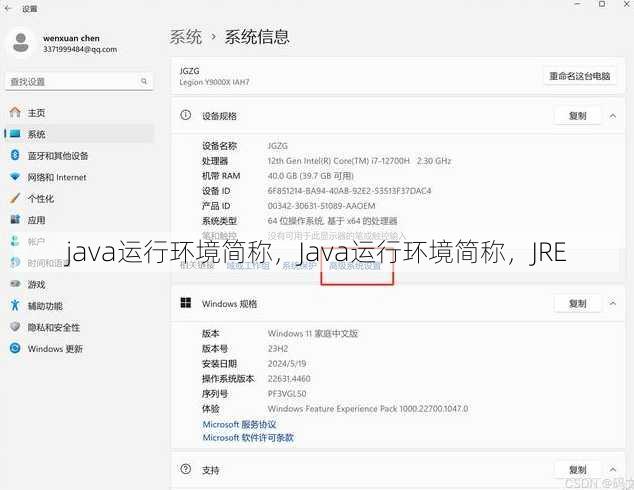Click the Accessibility figure icon

pos(15,305)
